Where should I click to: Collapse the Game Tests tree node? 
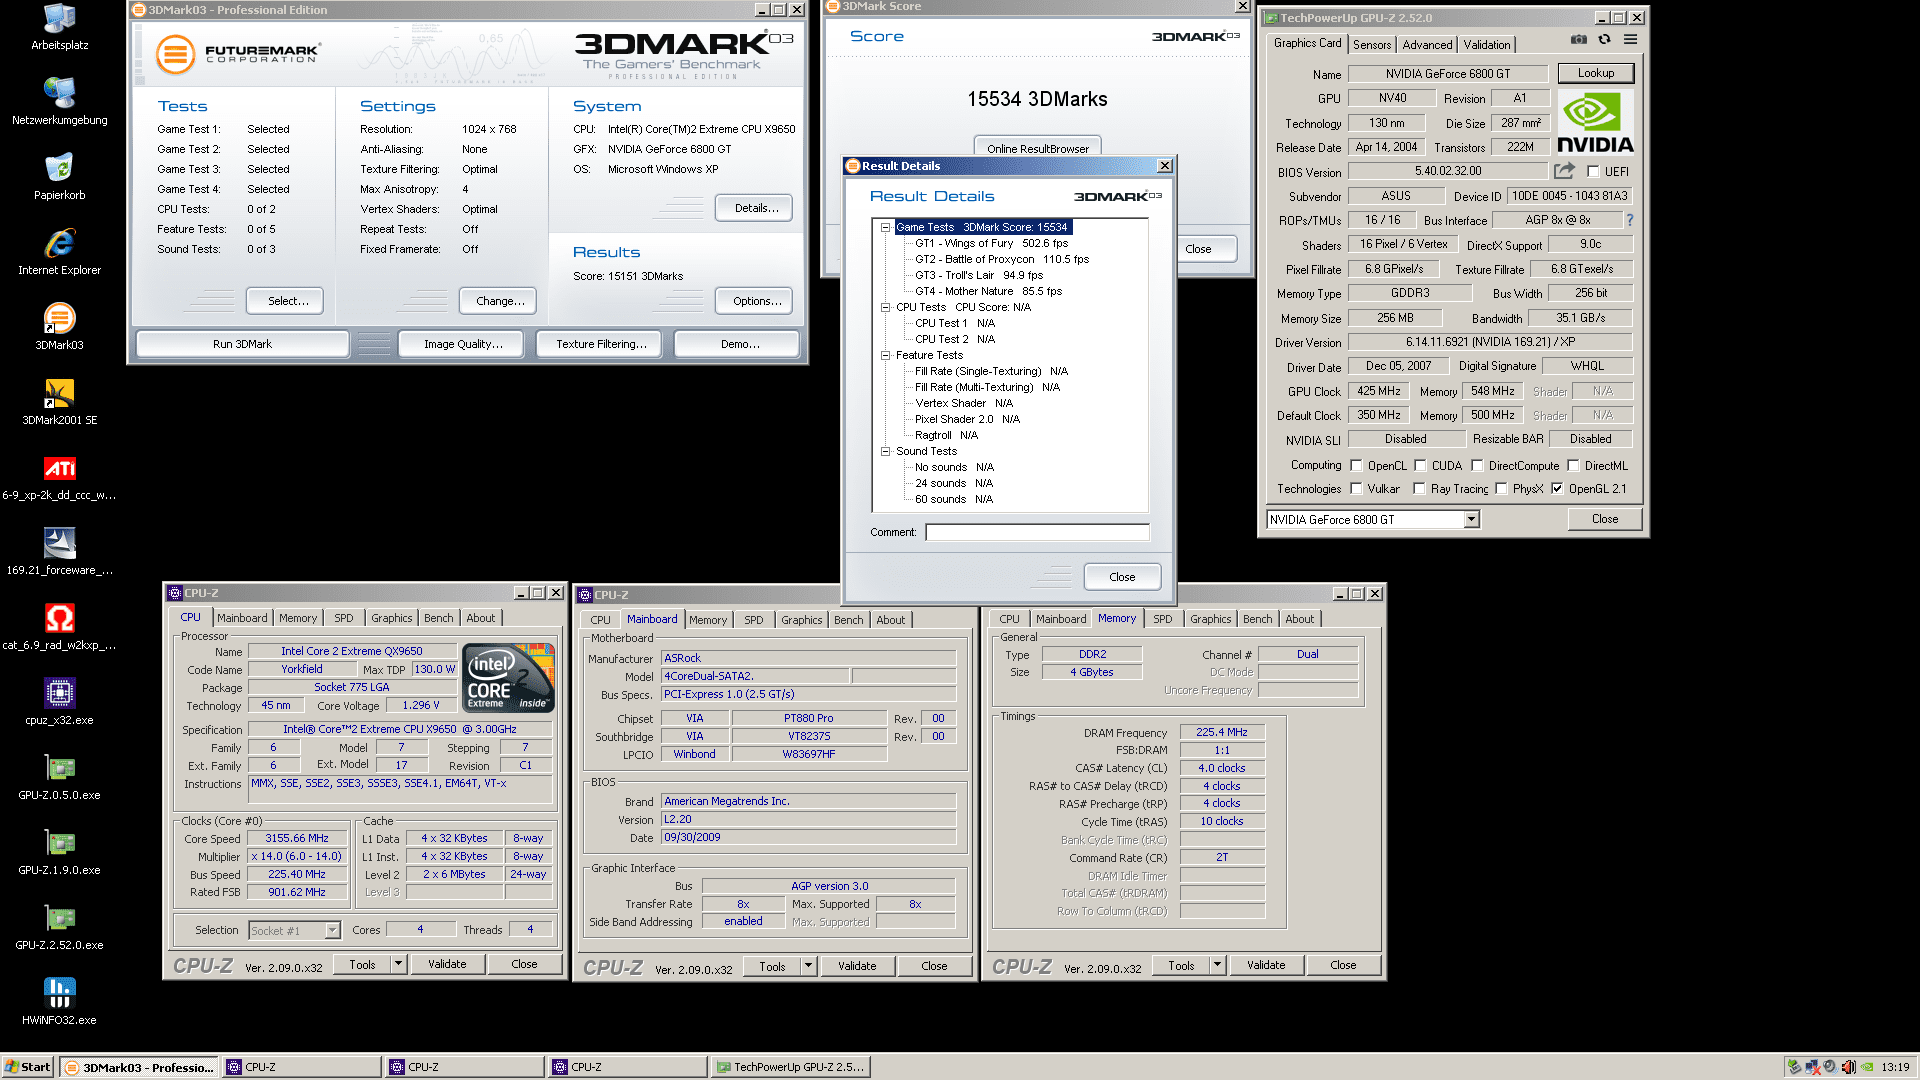tap(885, 228)
